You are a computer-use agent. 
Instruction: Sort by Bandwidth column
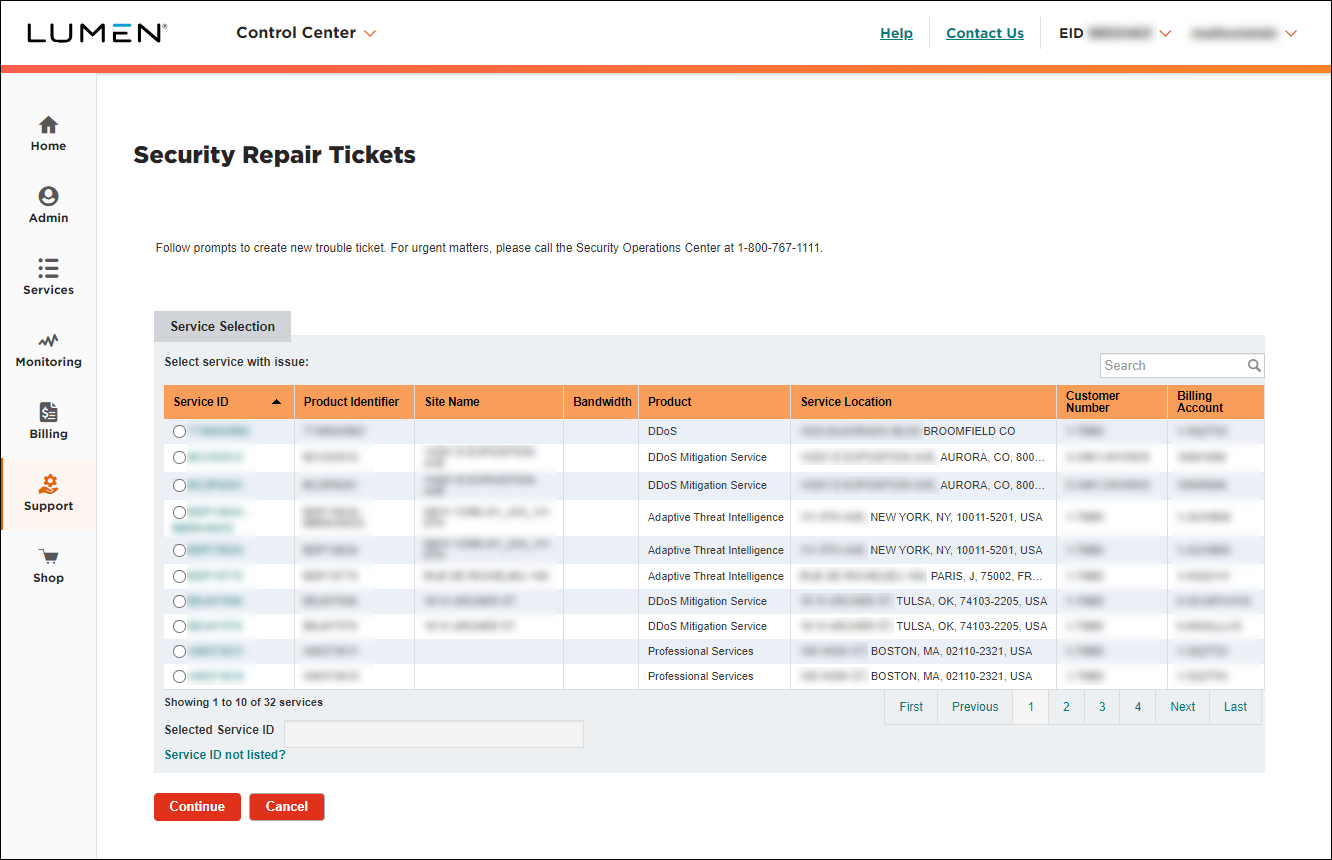602,402
